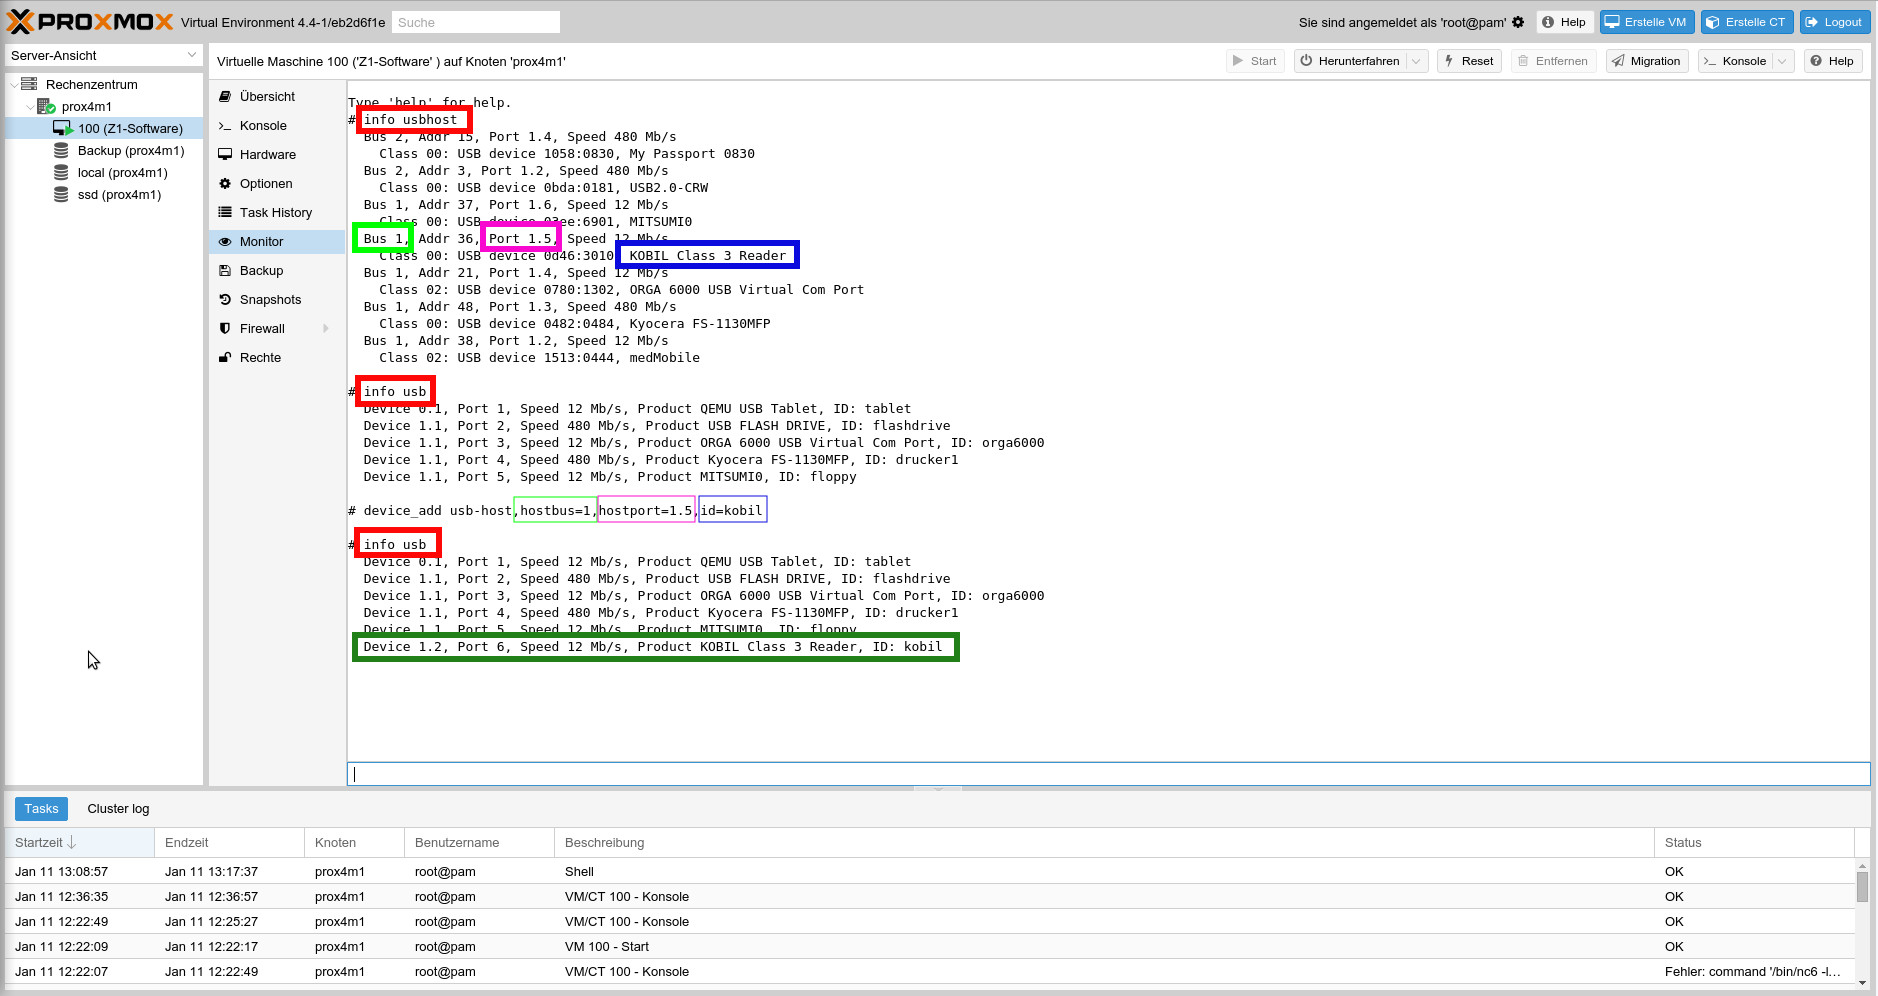The image size is (1878, 996).
Task: Open the Firewall section
Action: (277, 329)
